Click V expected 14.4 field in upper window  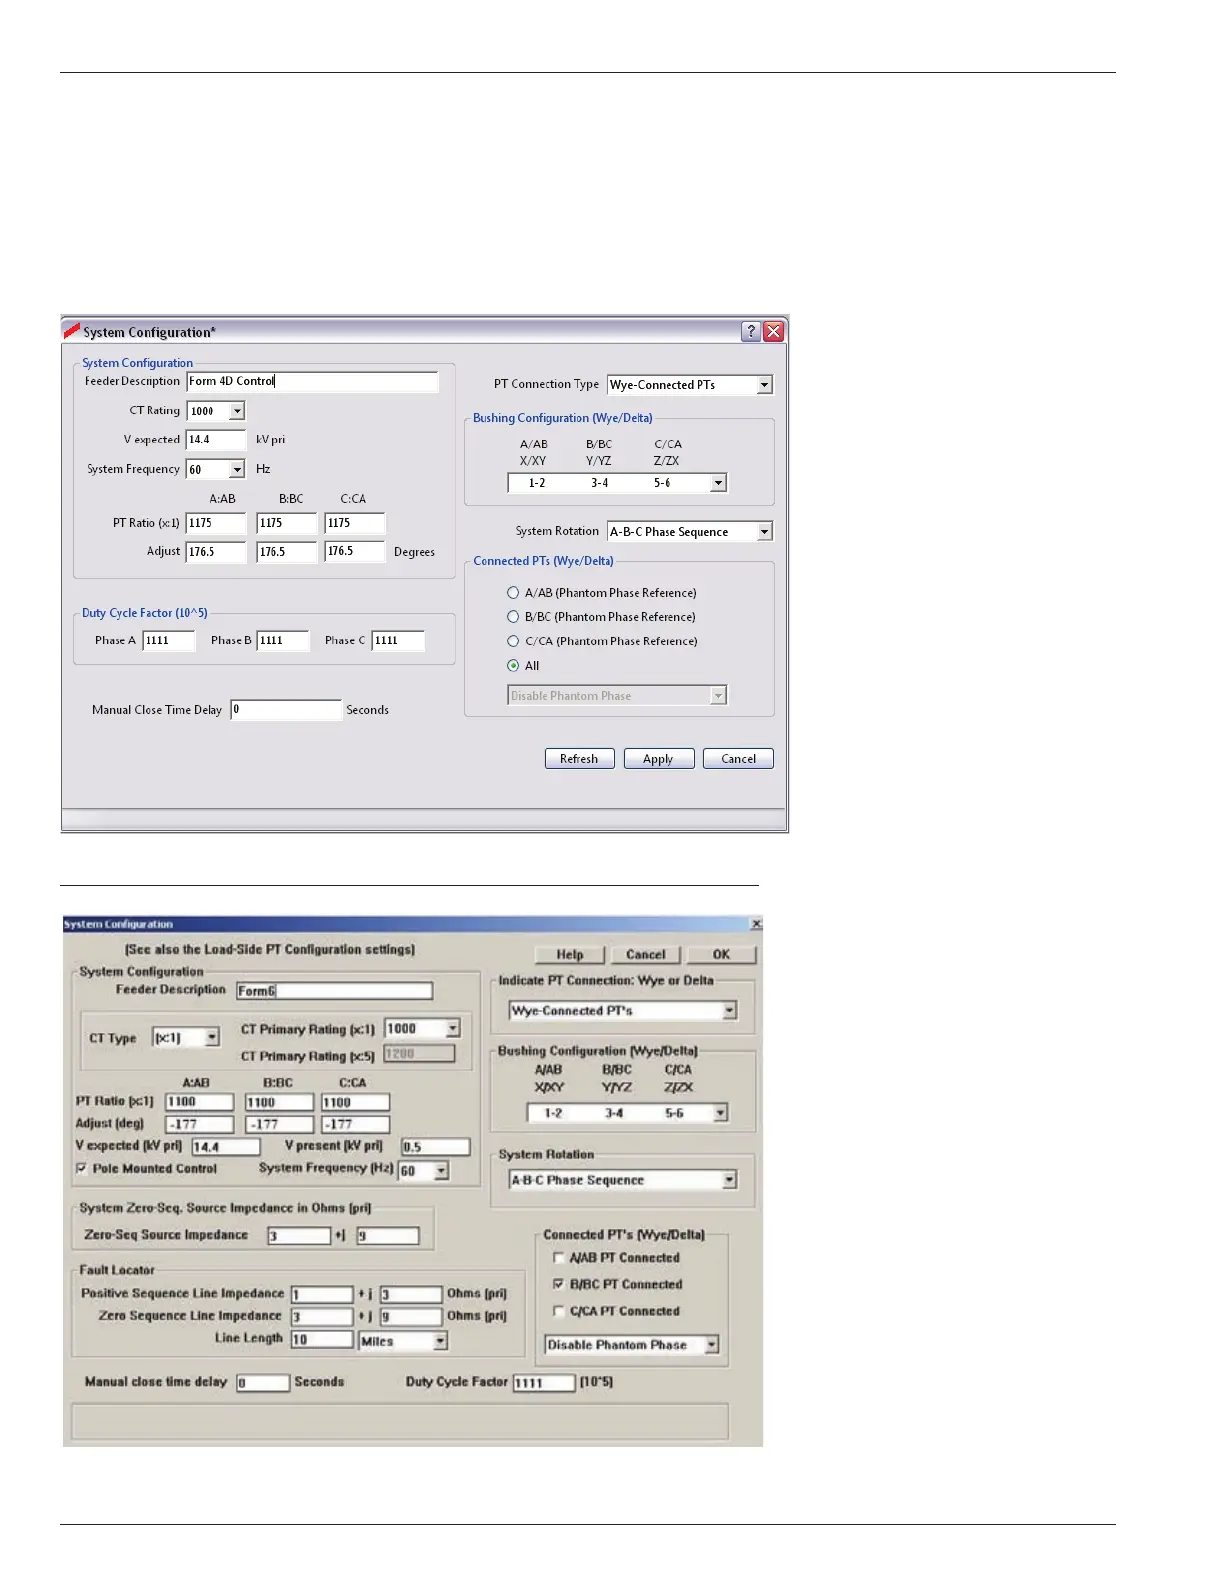[216, 440]
